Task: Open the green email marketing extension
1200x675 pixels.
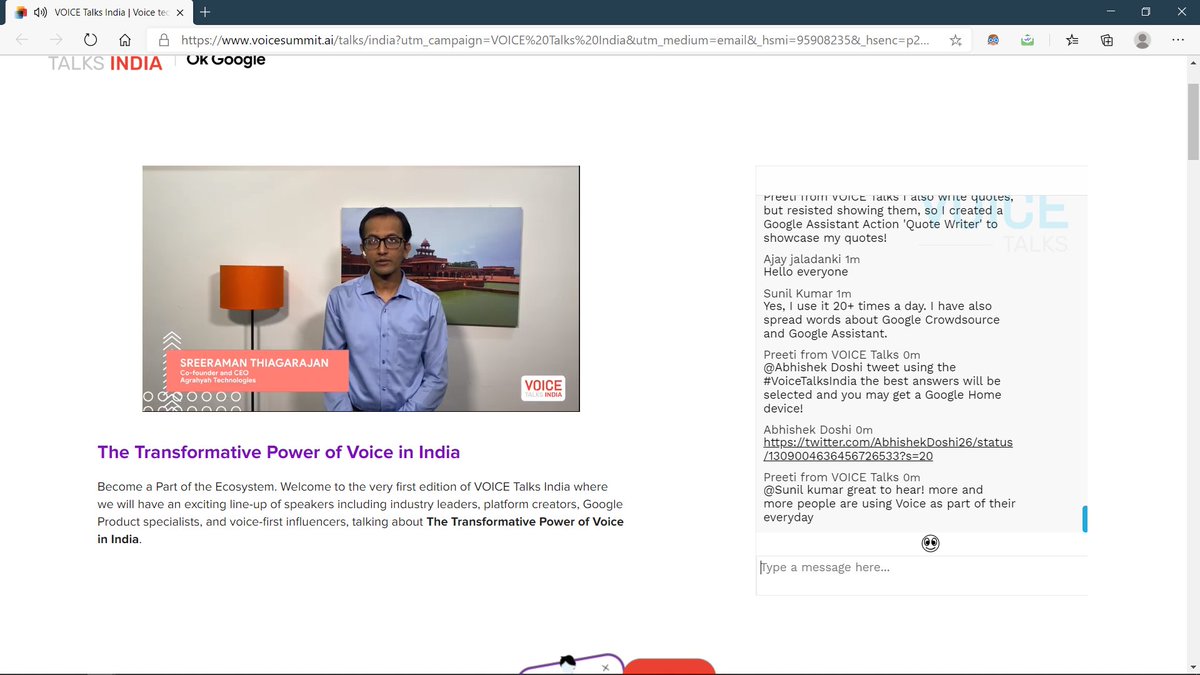Action: pyautogui.click(x=1027, y=40)
